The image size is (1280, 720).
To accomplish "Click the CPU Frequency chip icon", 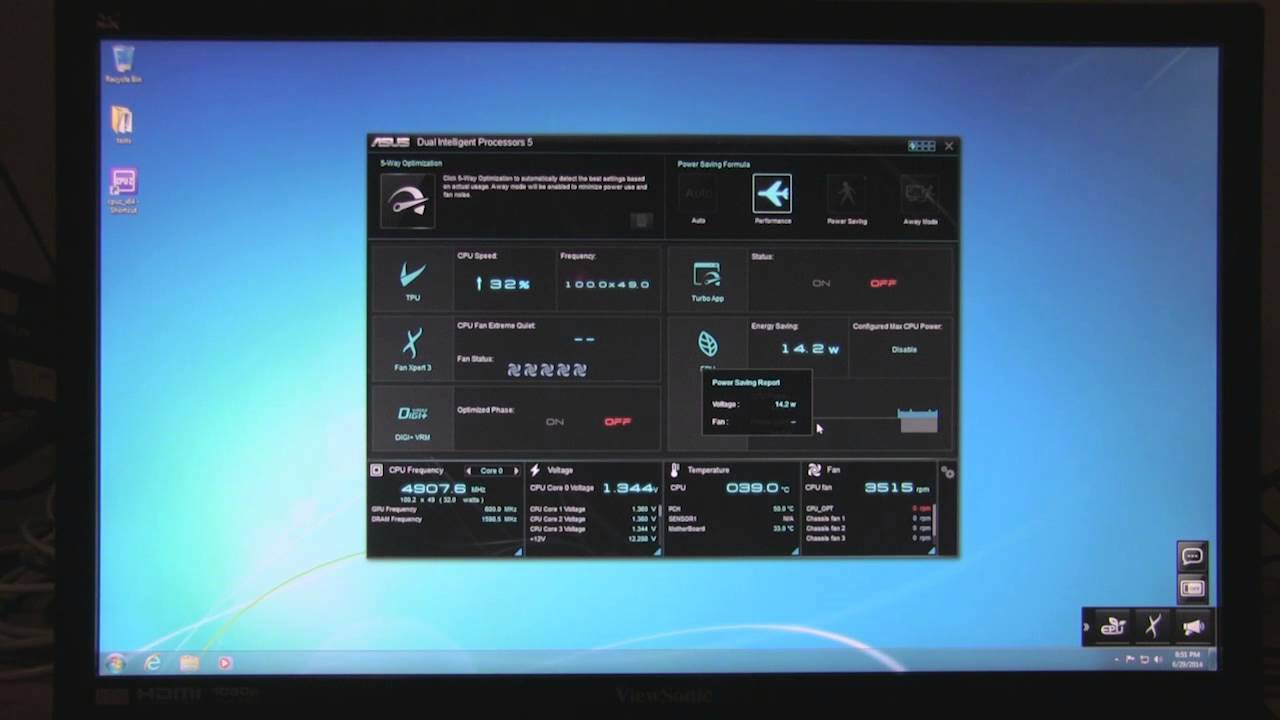I will (376, 470).
